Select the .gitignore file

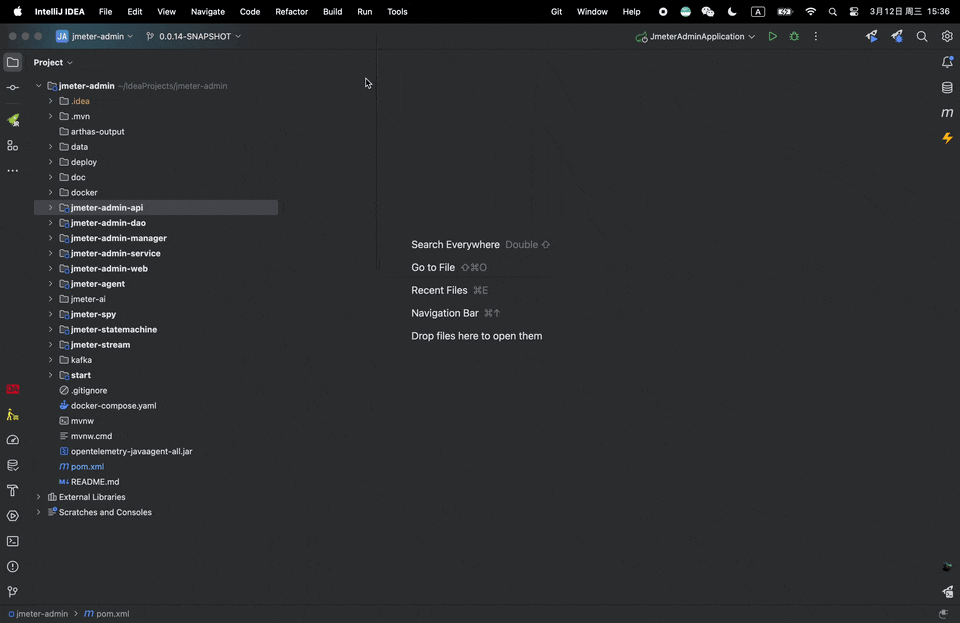tap(89, 390)
